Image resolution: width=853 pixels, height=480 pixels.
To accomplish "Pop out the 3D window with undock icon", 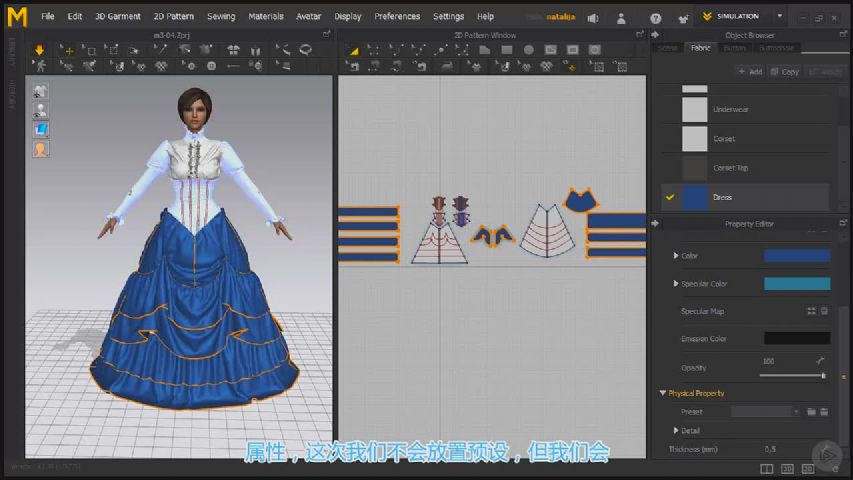I will [326, 34].
